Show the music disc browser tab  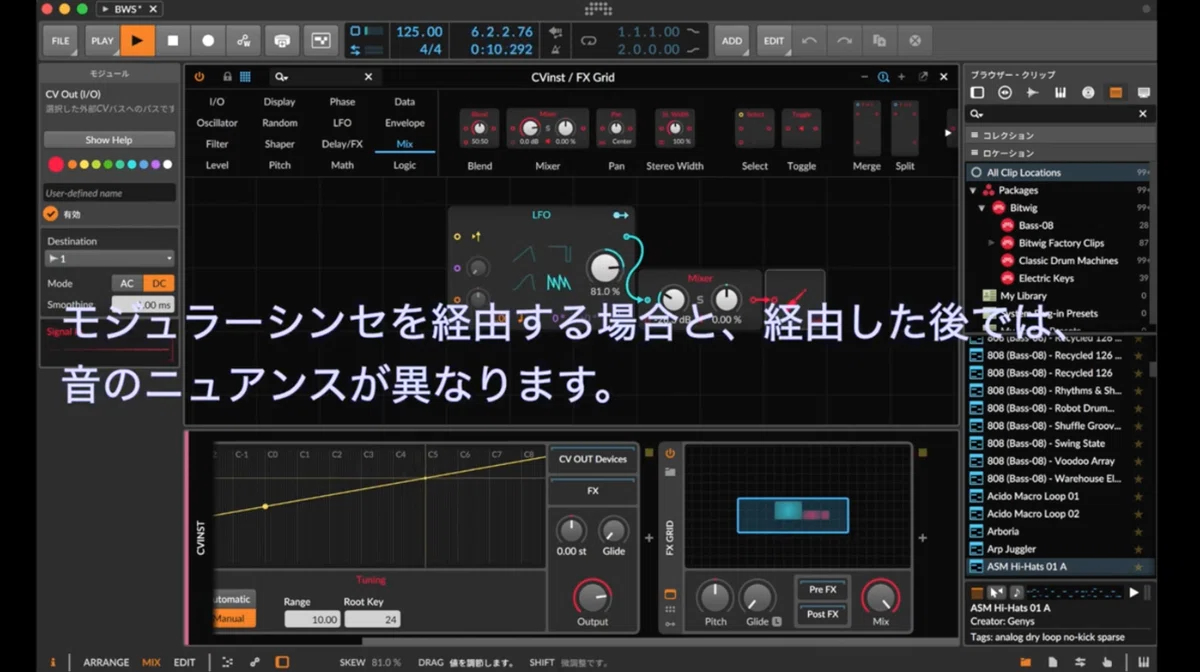(1088, 93)
